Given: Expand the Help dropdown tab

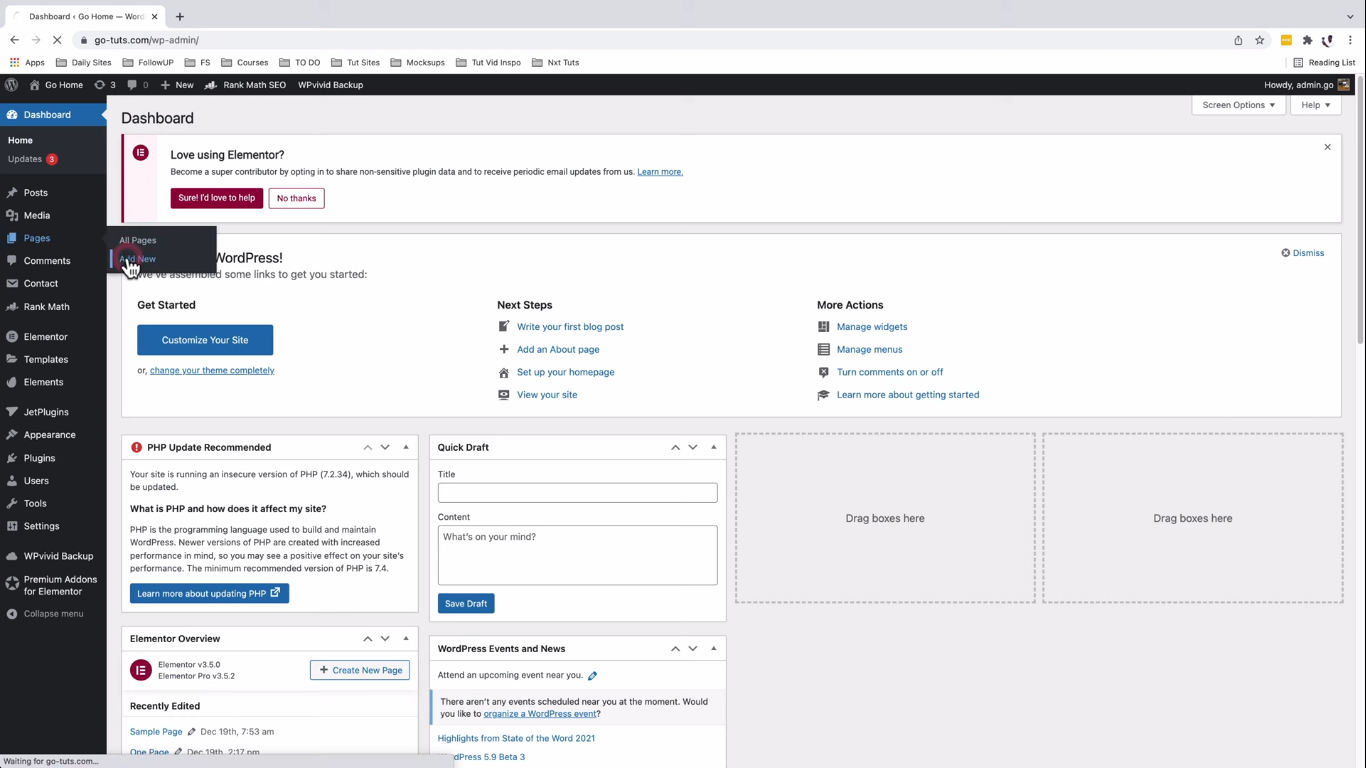Looking at the screenshot, I should click(x=1316, y=105).
